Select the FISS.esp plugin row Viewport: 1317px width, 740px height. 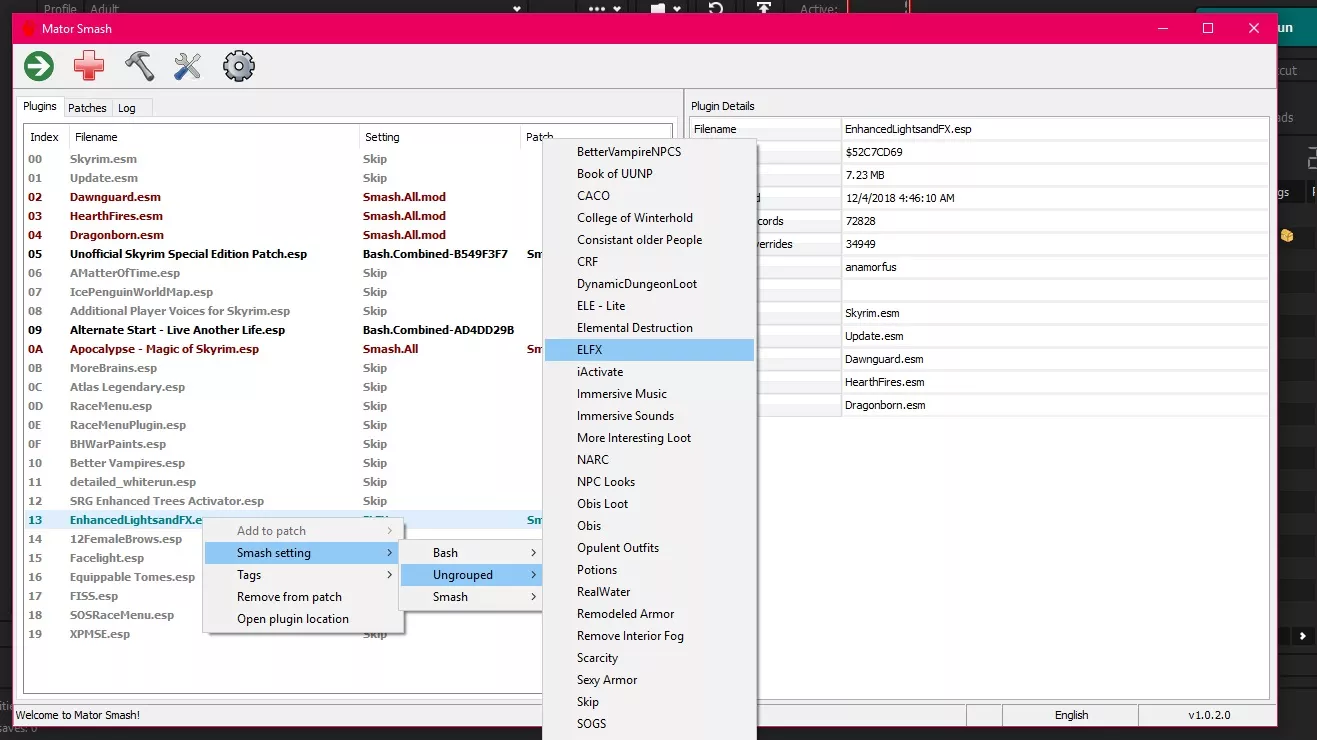(114, 596)
